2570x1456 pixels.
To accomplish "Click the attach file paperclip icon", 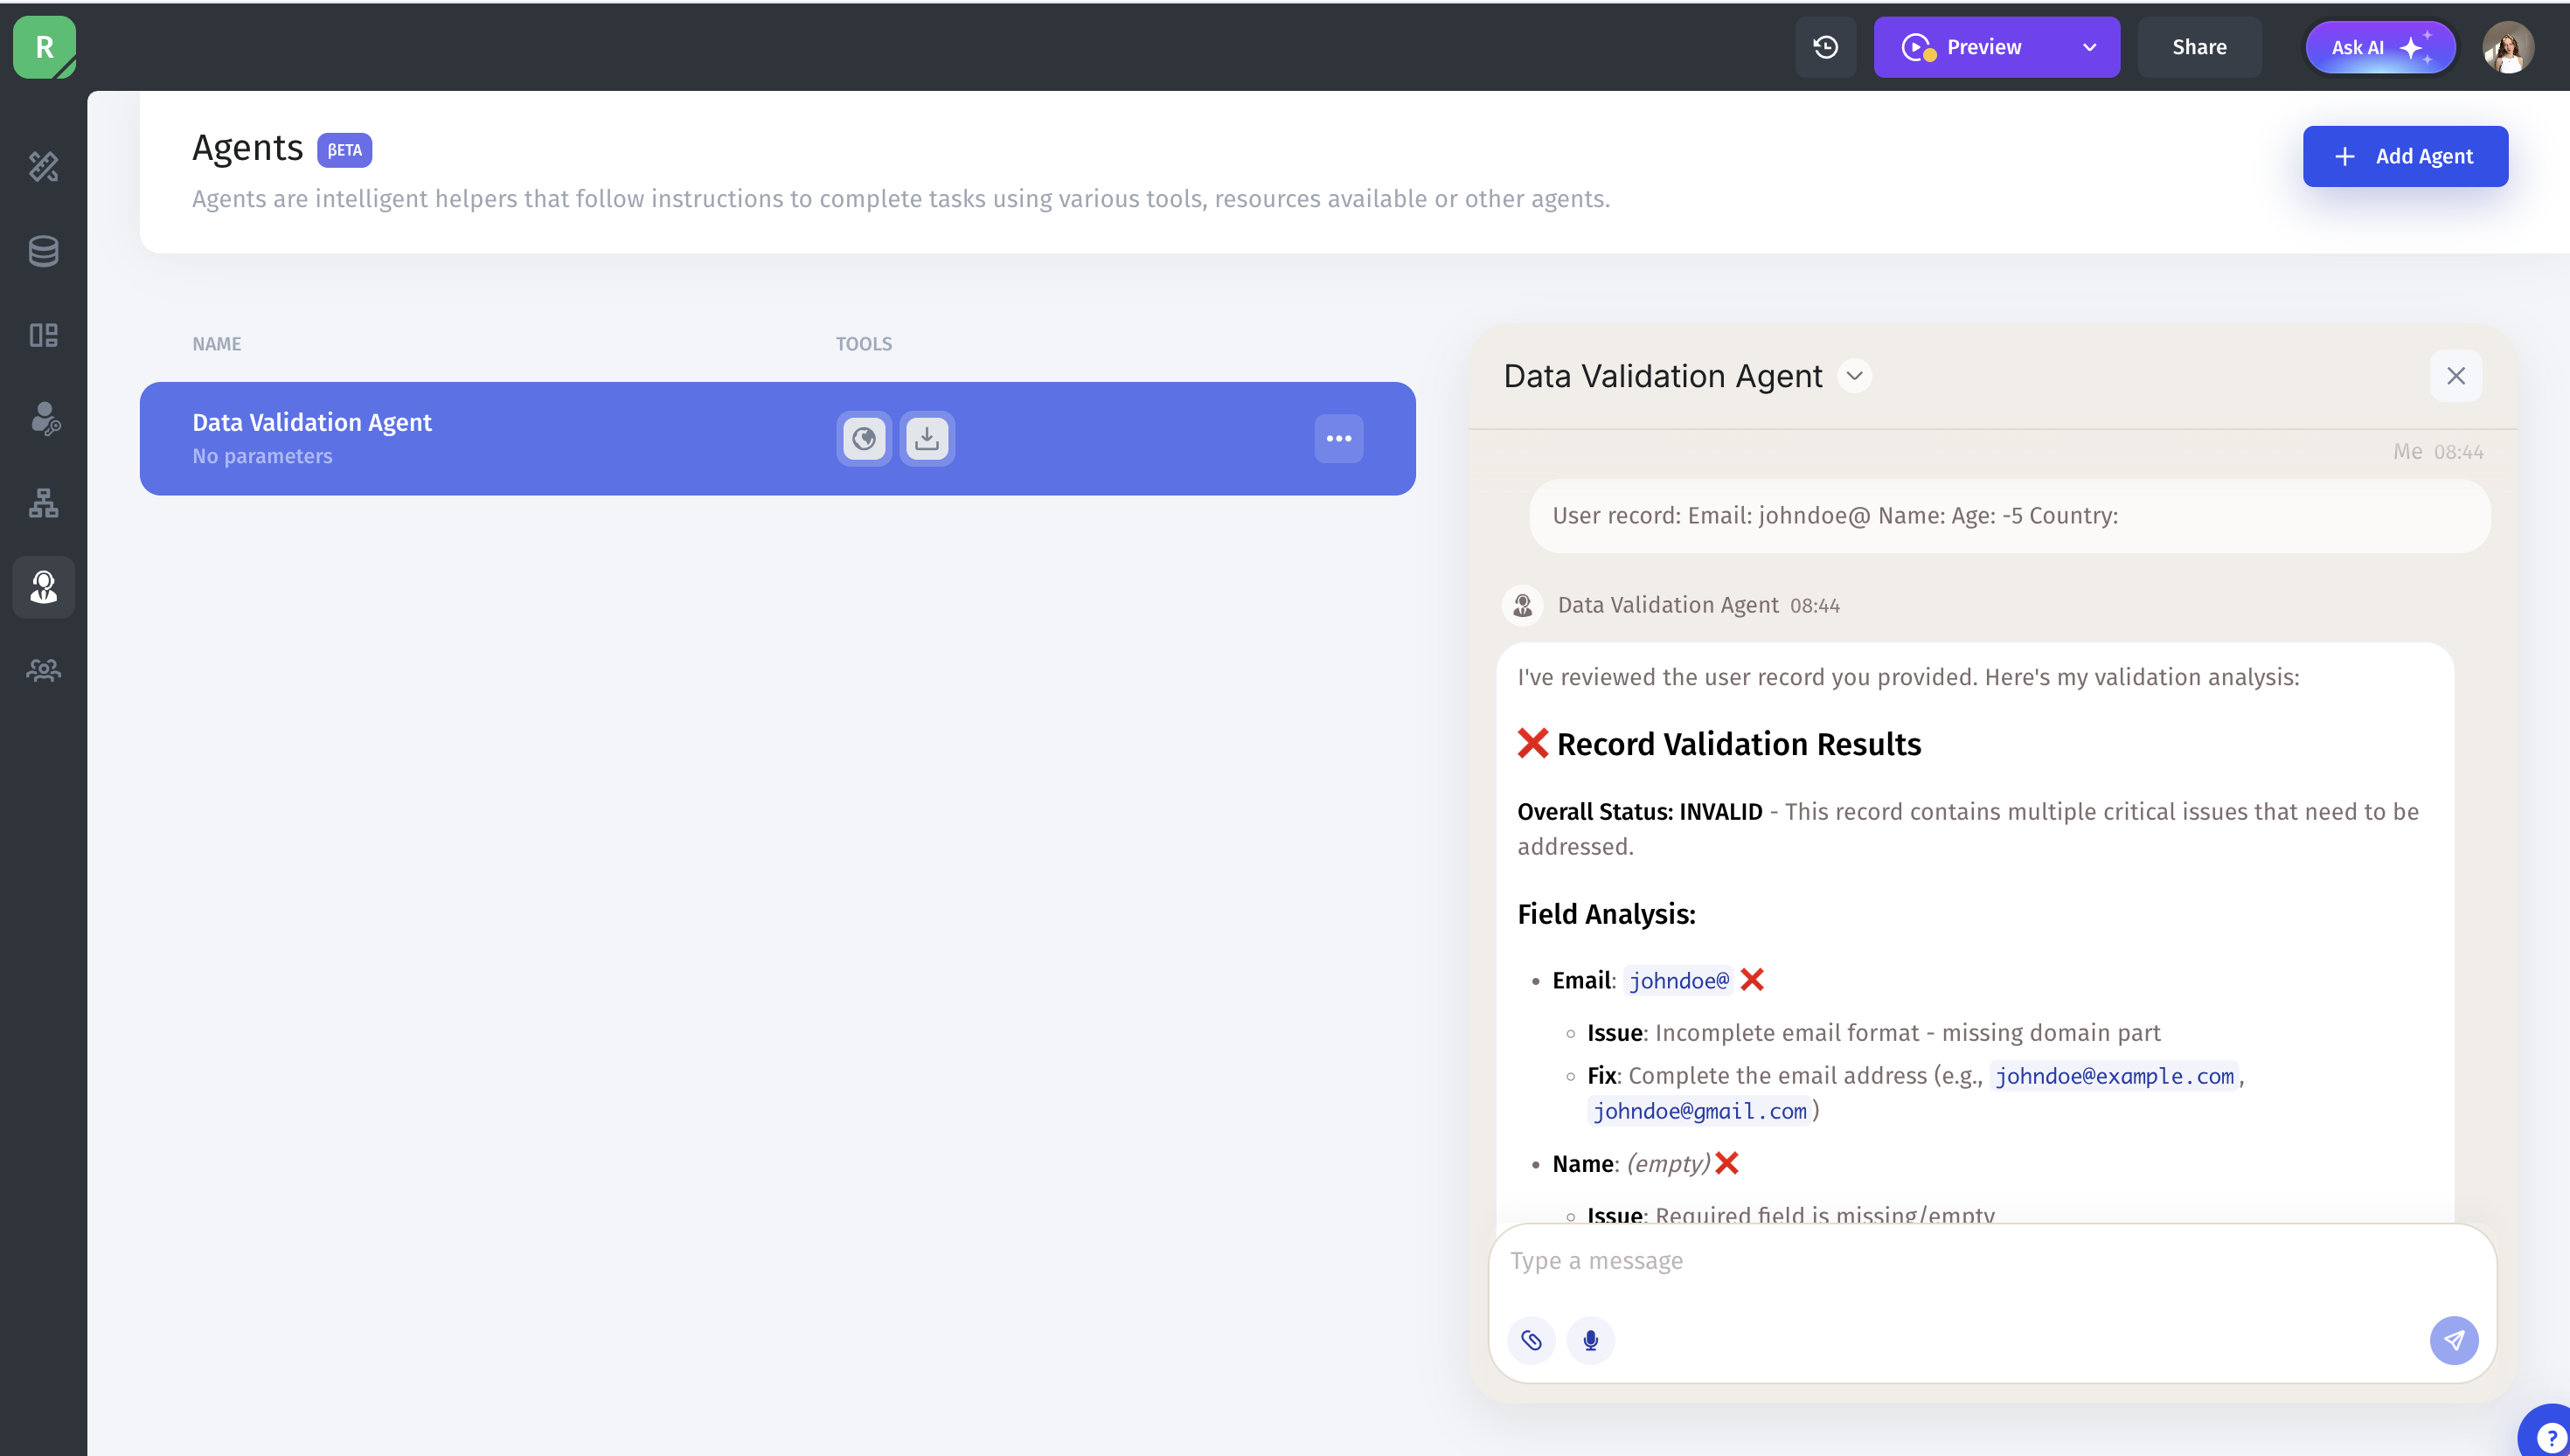I will coord(1531,1340).
